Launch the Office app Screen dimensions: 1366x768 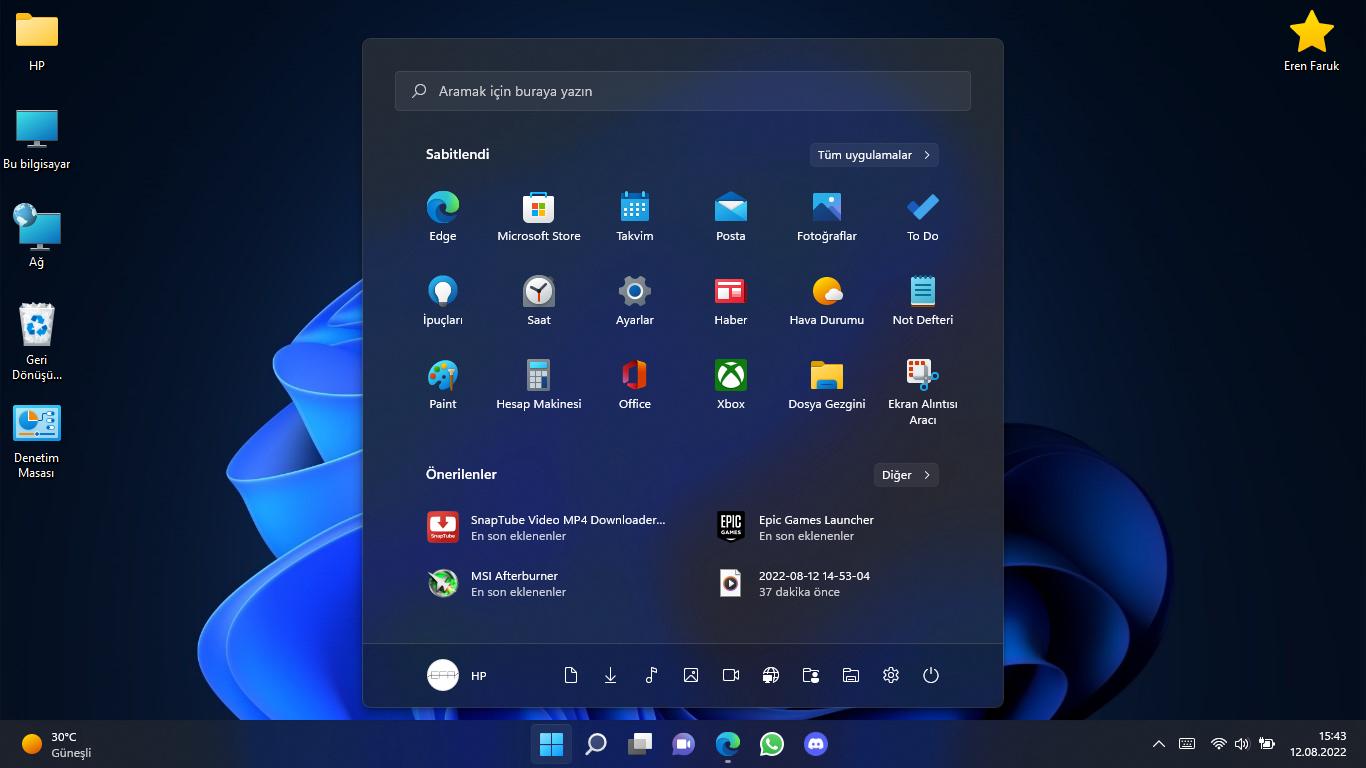pyautogui.click(x=635, y=385)
